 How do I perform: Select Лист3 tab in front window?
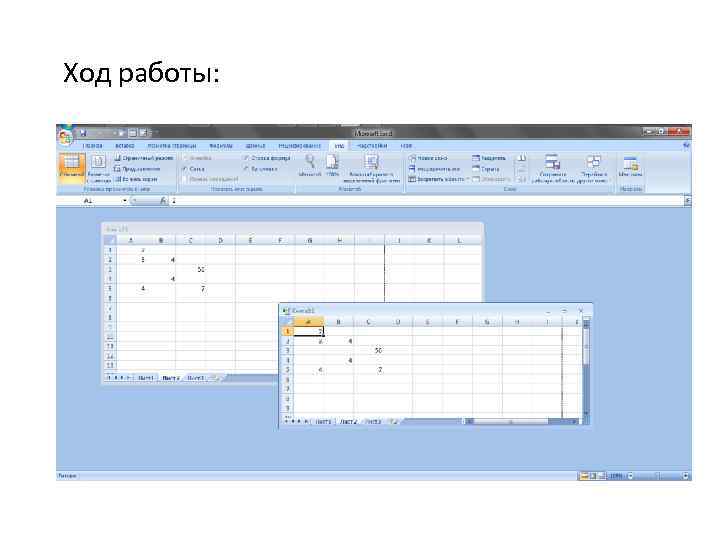373,422
